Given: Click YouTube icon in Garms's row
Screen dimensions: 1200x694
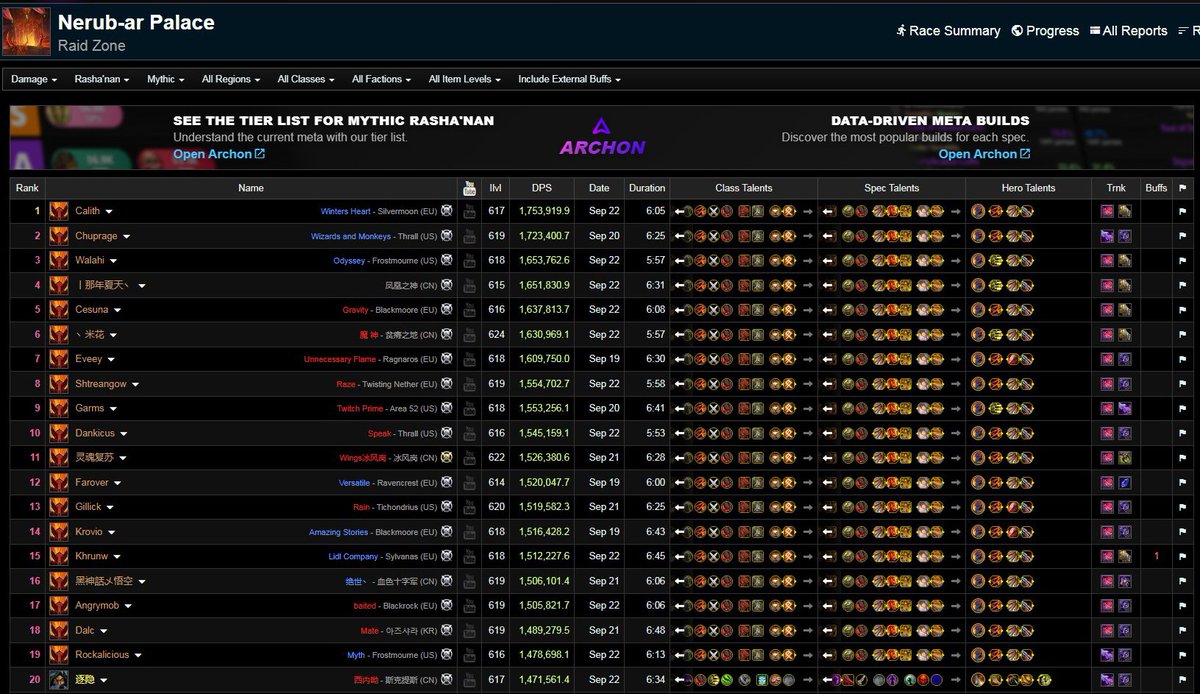Looking at the screenshot, I should pos(470,408).
